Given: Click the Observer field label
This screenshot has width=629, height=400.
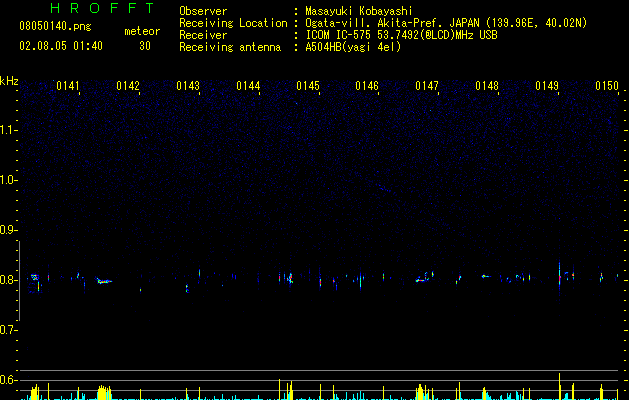Looking at the screenshot, I should pyautogui.click(x=203, y=11).
